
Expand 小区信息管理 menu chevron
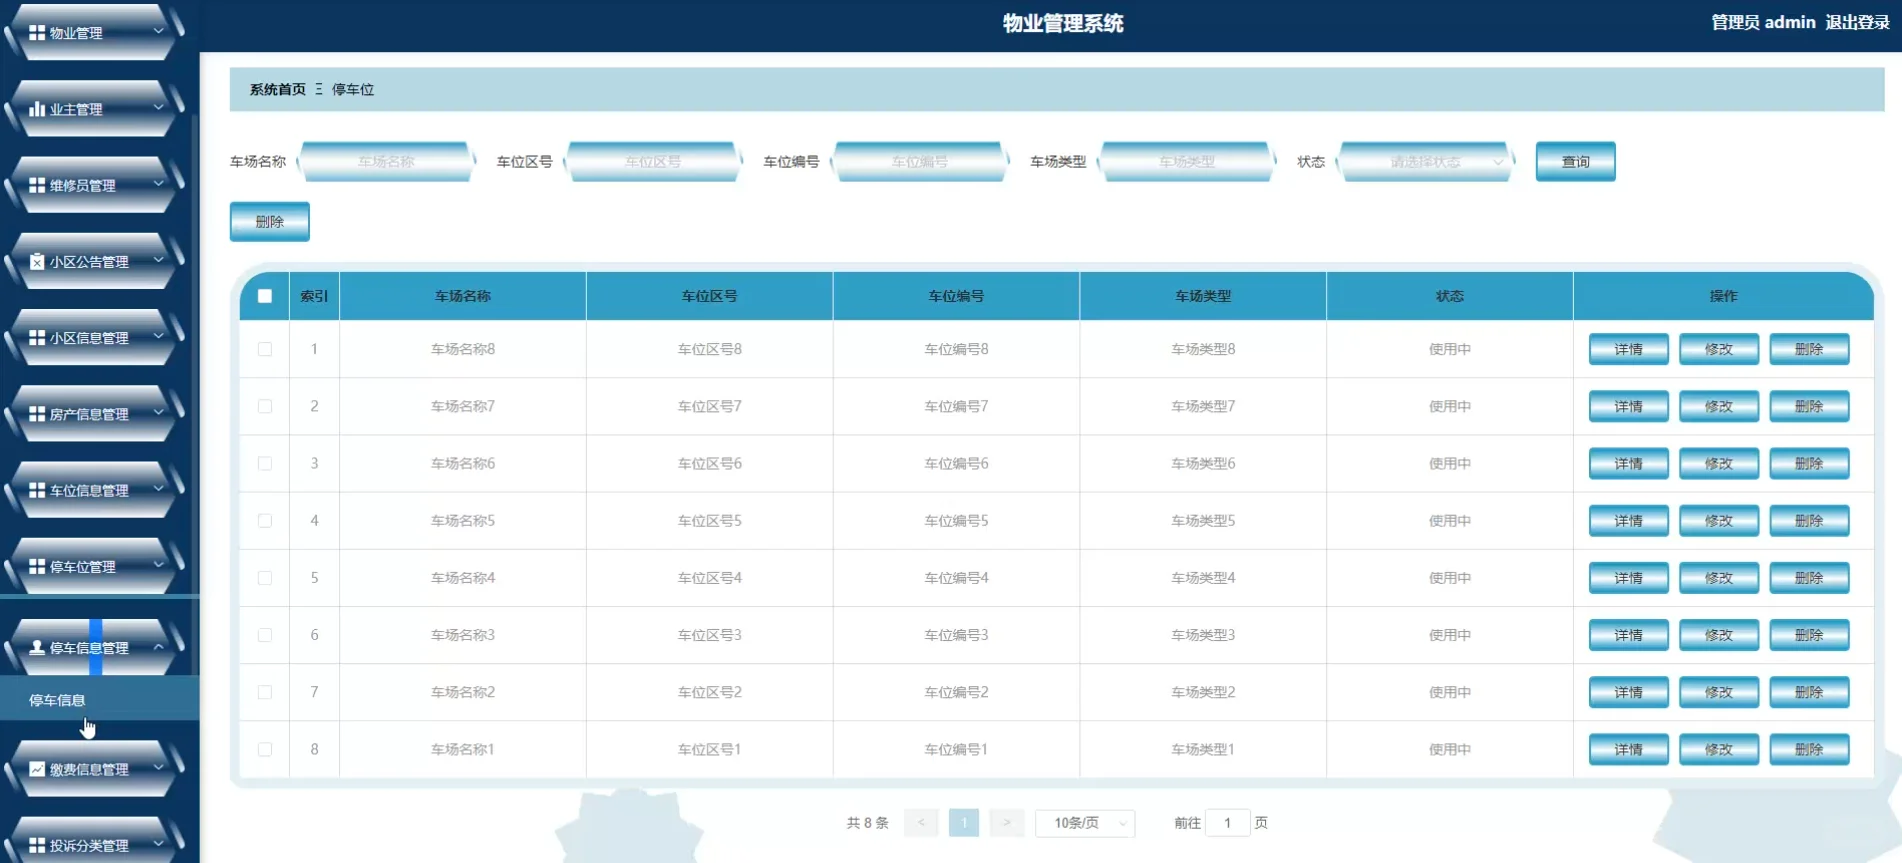tap(158, 337)
